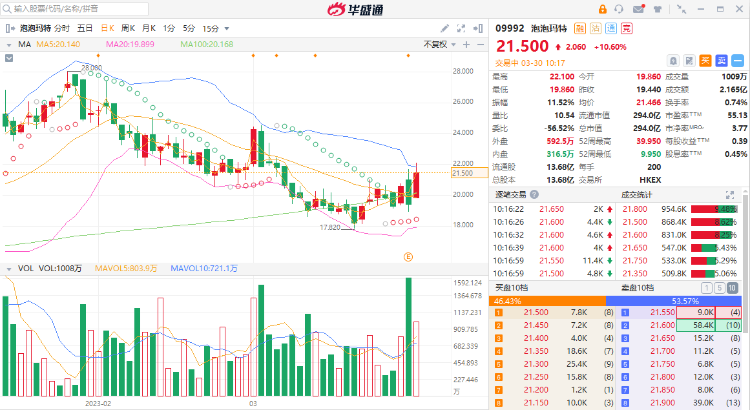Click the 9.48% volume bar for 21.800
Viewport: 750px width, 410px height.
pyautogui.click(x=715, y=209)
